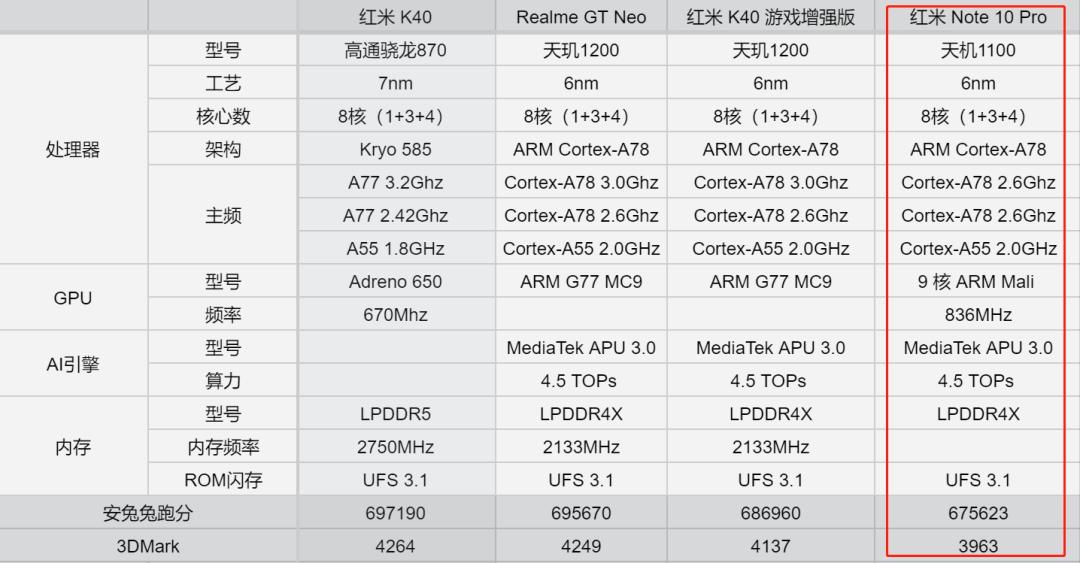This screenshot has width=1080, height=563.
Task: Click the 2750MHz memory frequency cell
Action: (x=395, y=447)
